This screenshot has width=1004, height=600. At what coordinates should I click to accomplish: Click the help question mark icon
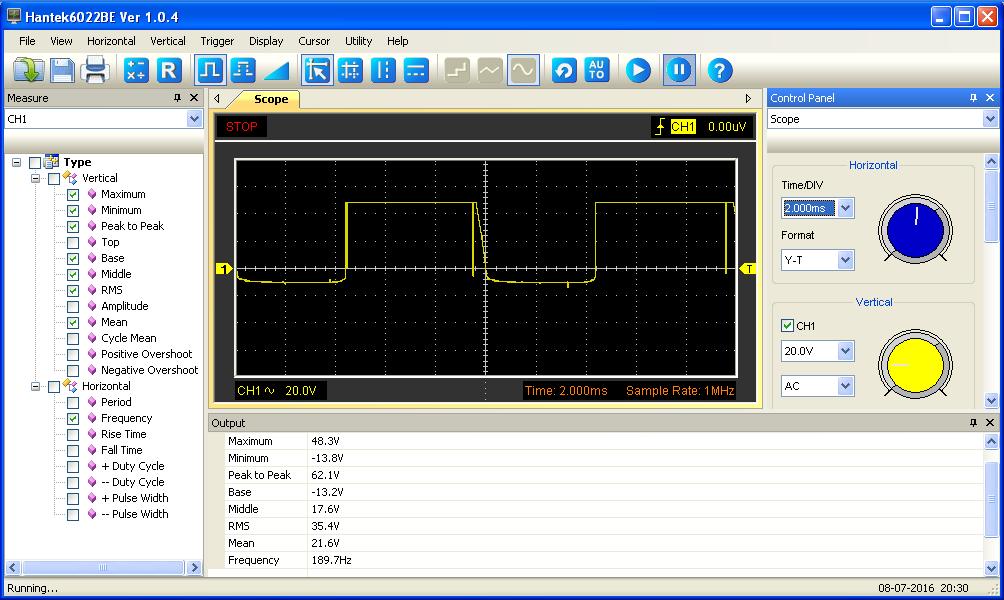tap(720, 70)
